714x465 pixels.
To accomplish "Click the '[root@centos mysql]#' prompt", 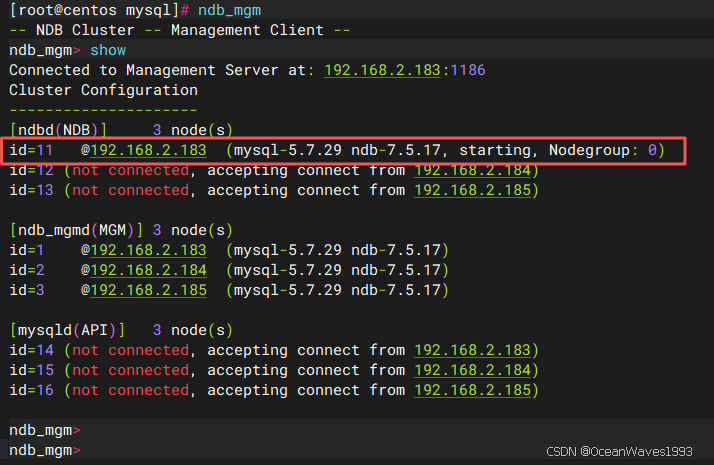I will (x=99, y=10).
